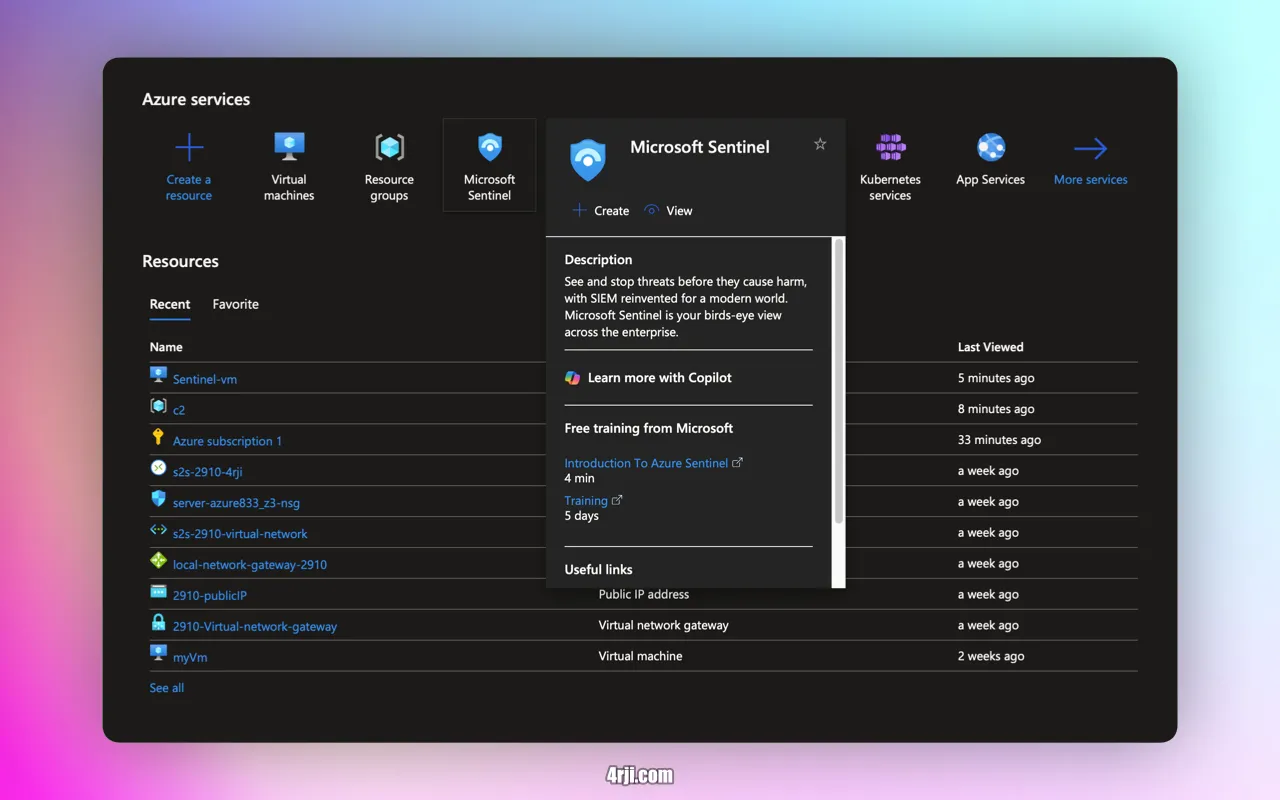Screen dimensions: 1280x800
Task: Click the Copilot icon beside Learn more
Action: pyautogui.click(x=572, y=378)
